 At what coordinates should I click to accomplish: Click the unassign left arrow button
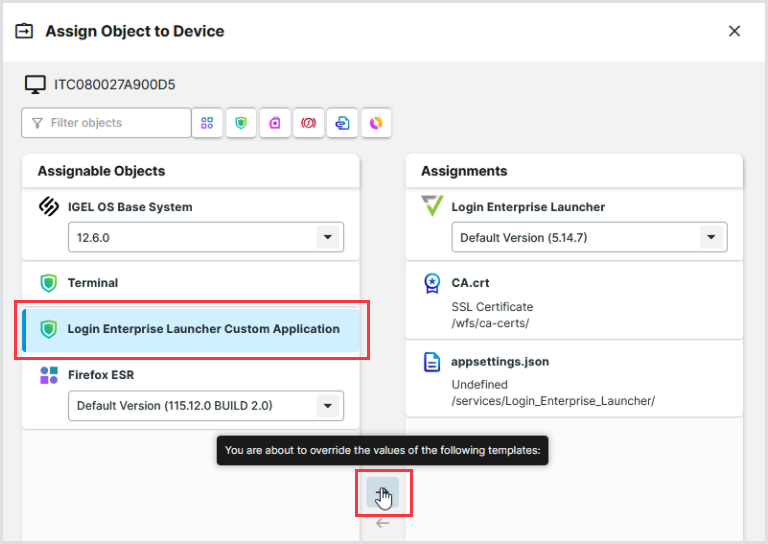(x=382, y=523)
